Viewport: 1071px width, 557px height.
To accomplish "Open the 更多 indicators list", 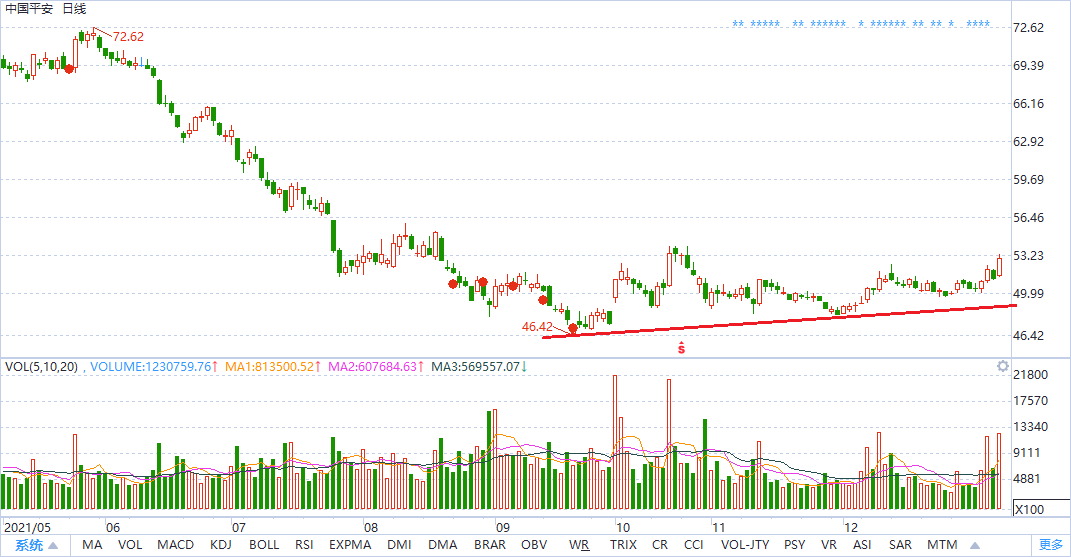I will tap(1050, 545).
